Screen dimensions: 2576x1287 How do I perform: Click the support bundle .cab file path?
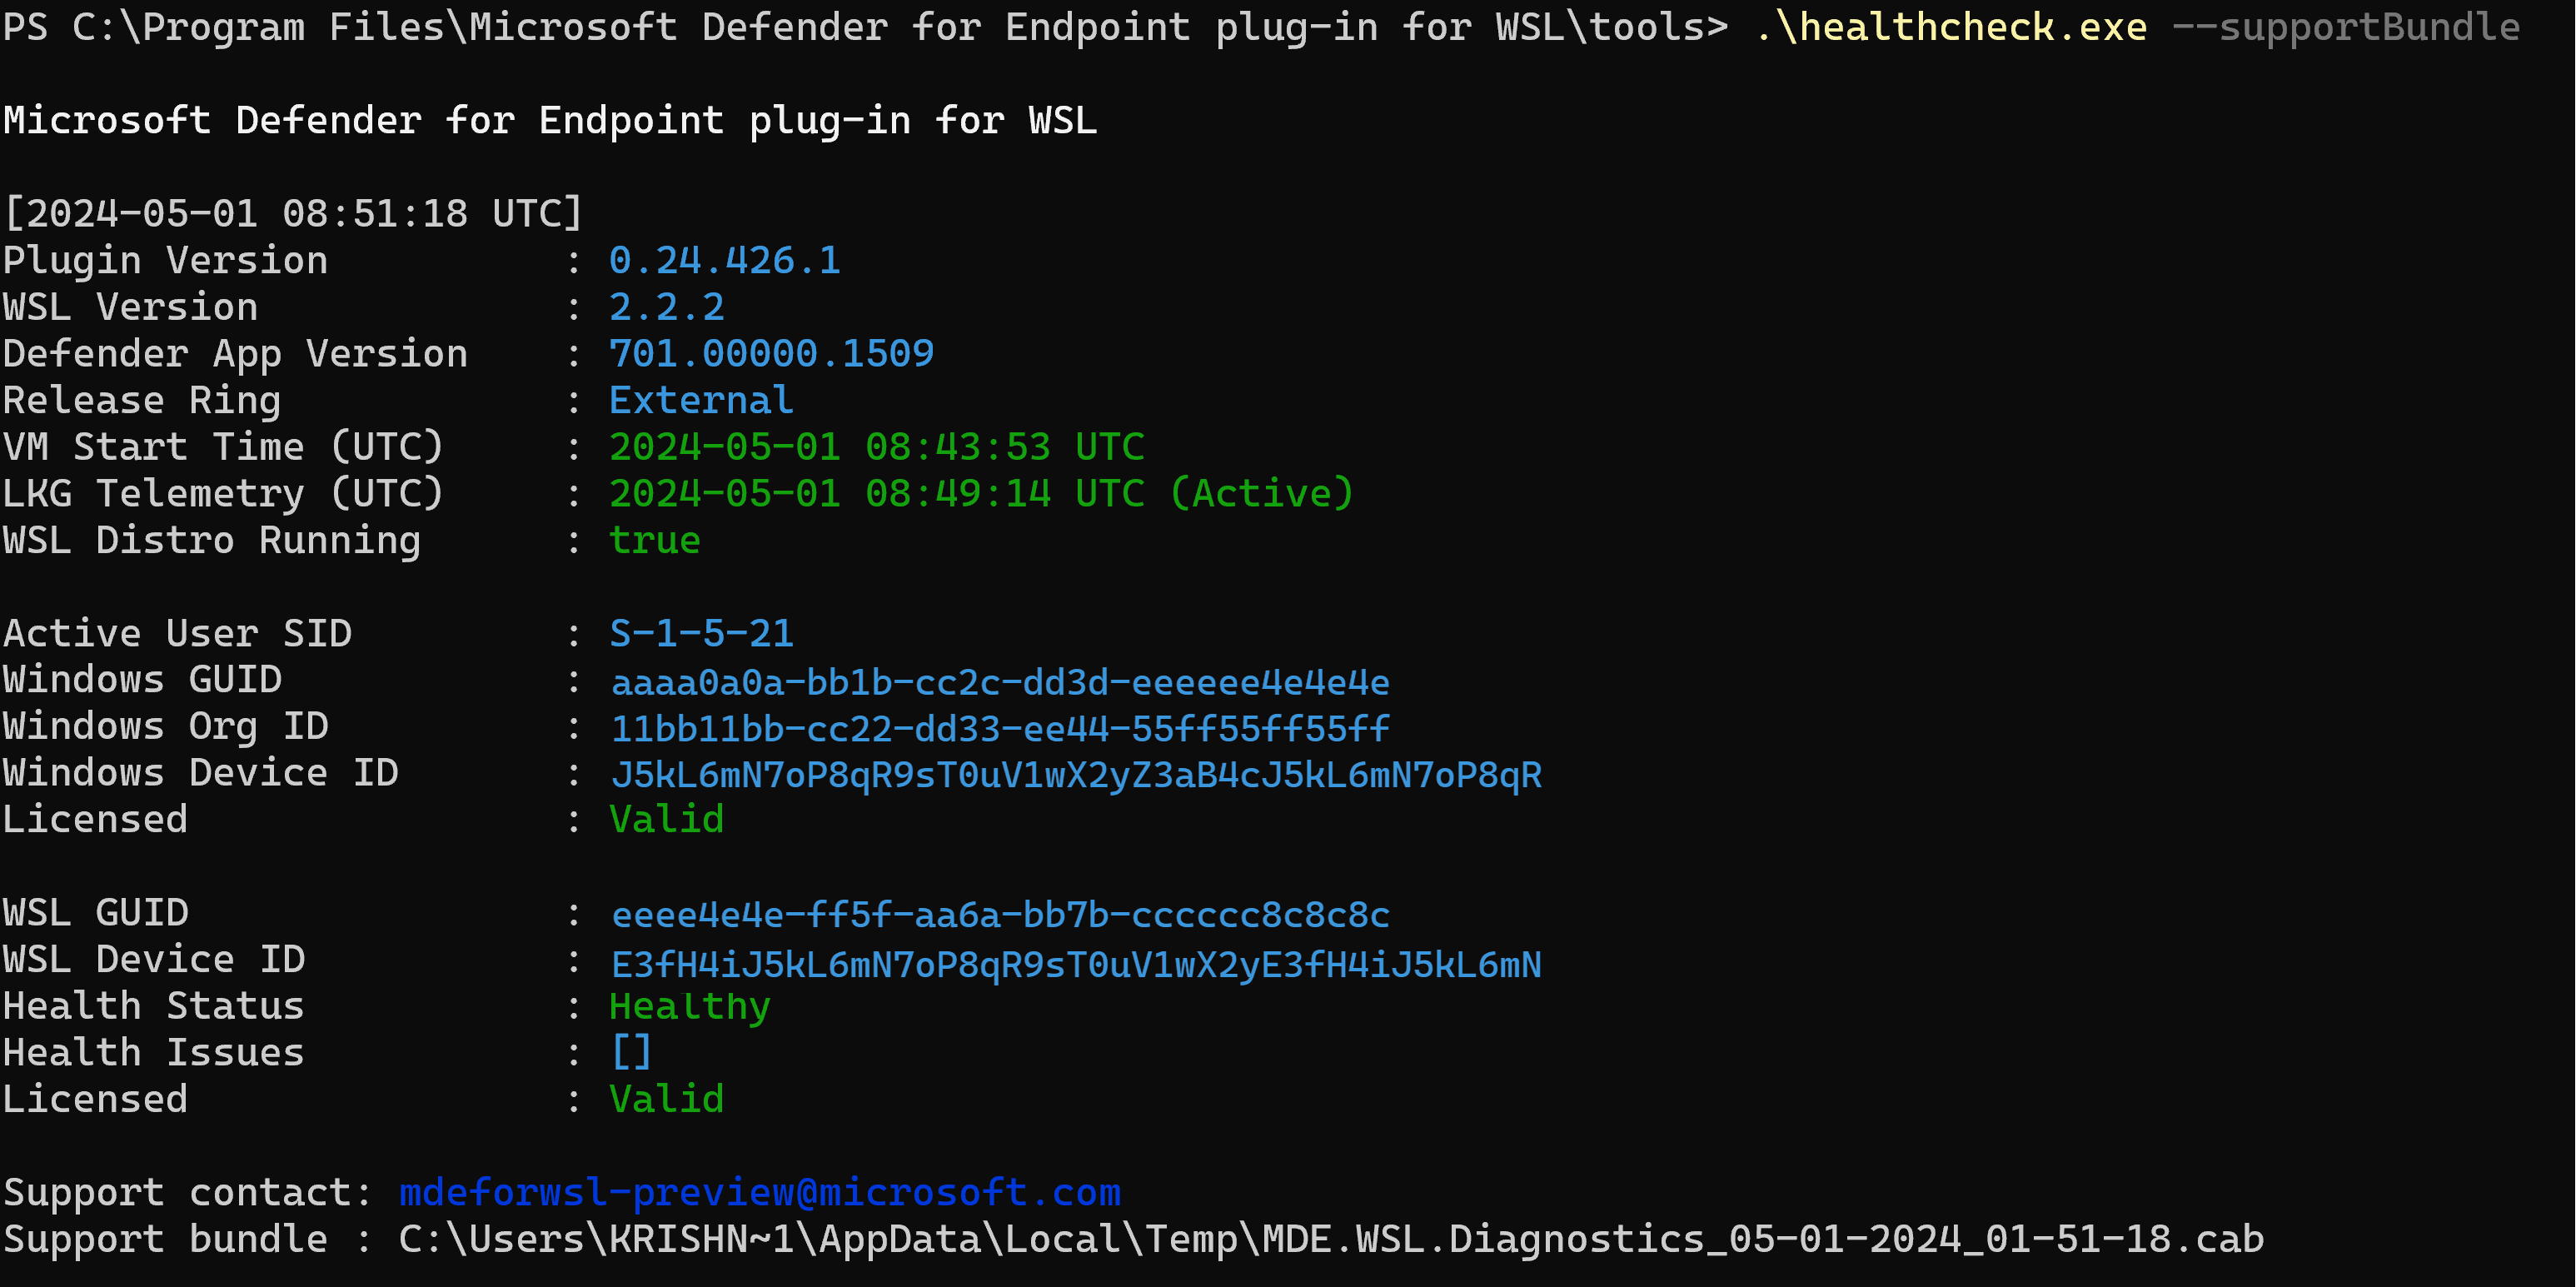tap(1331, 1239)
